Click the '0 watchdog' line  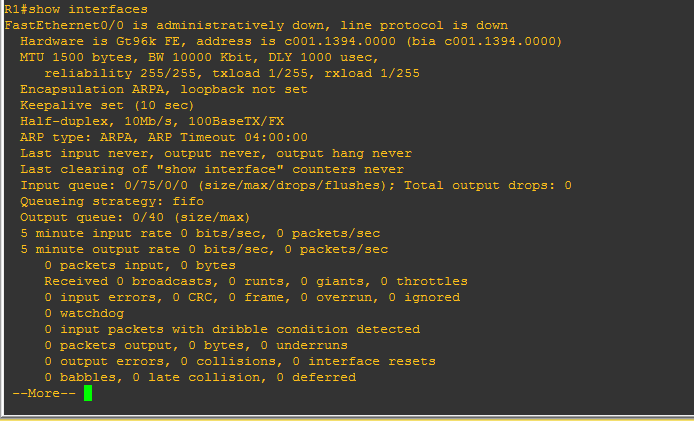(84, 313)
